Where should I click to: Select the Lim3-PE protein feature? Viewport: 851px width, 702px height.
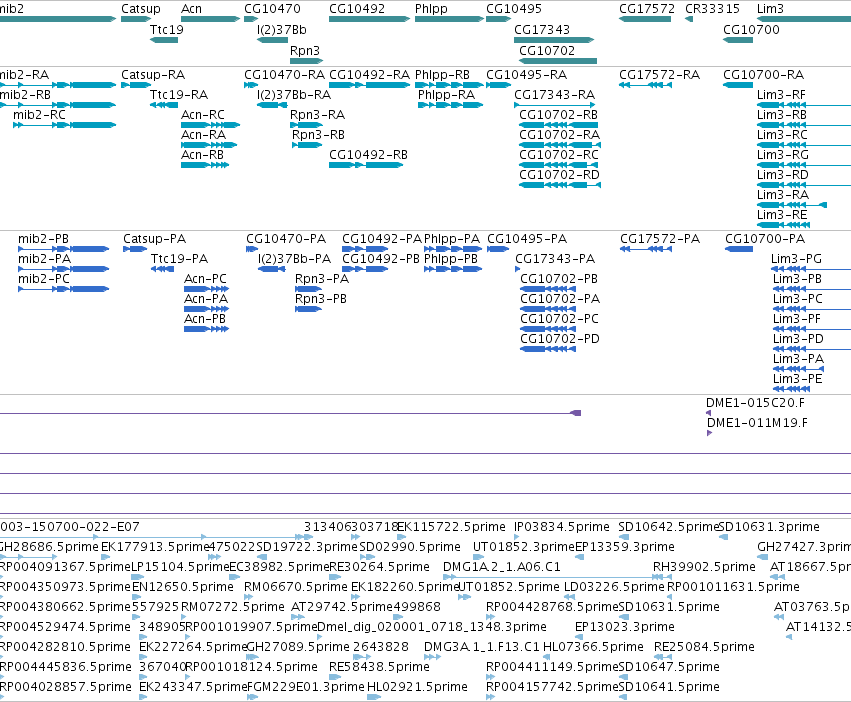pos(791,389)
